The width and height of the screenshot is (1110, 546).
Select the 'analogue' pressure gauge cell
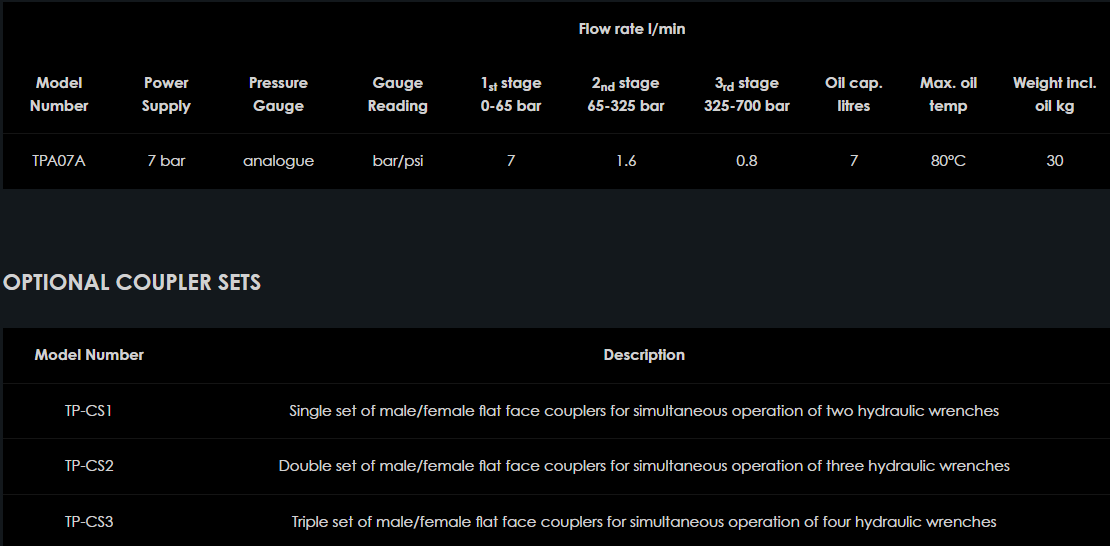tap(278, 161)
